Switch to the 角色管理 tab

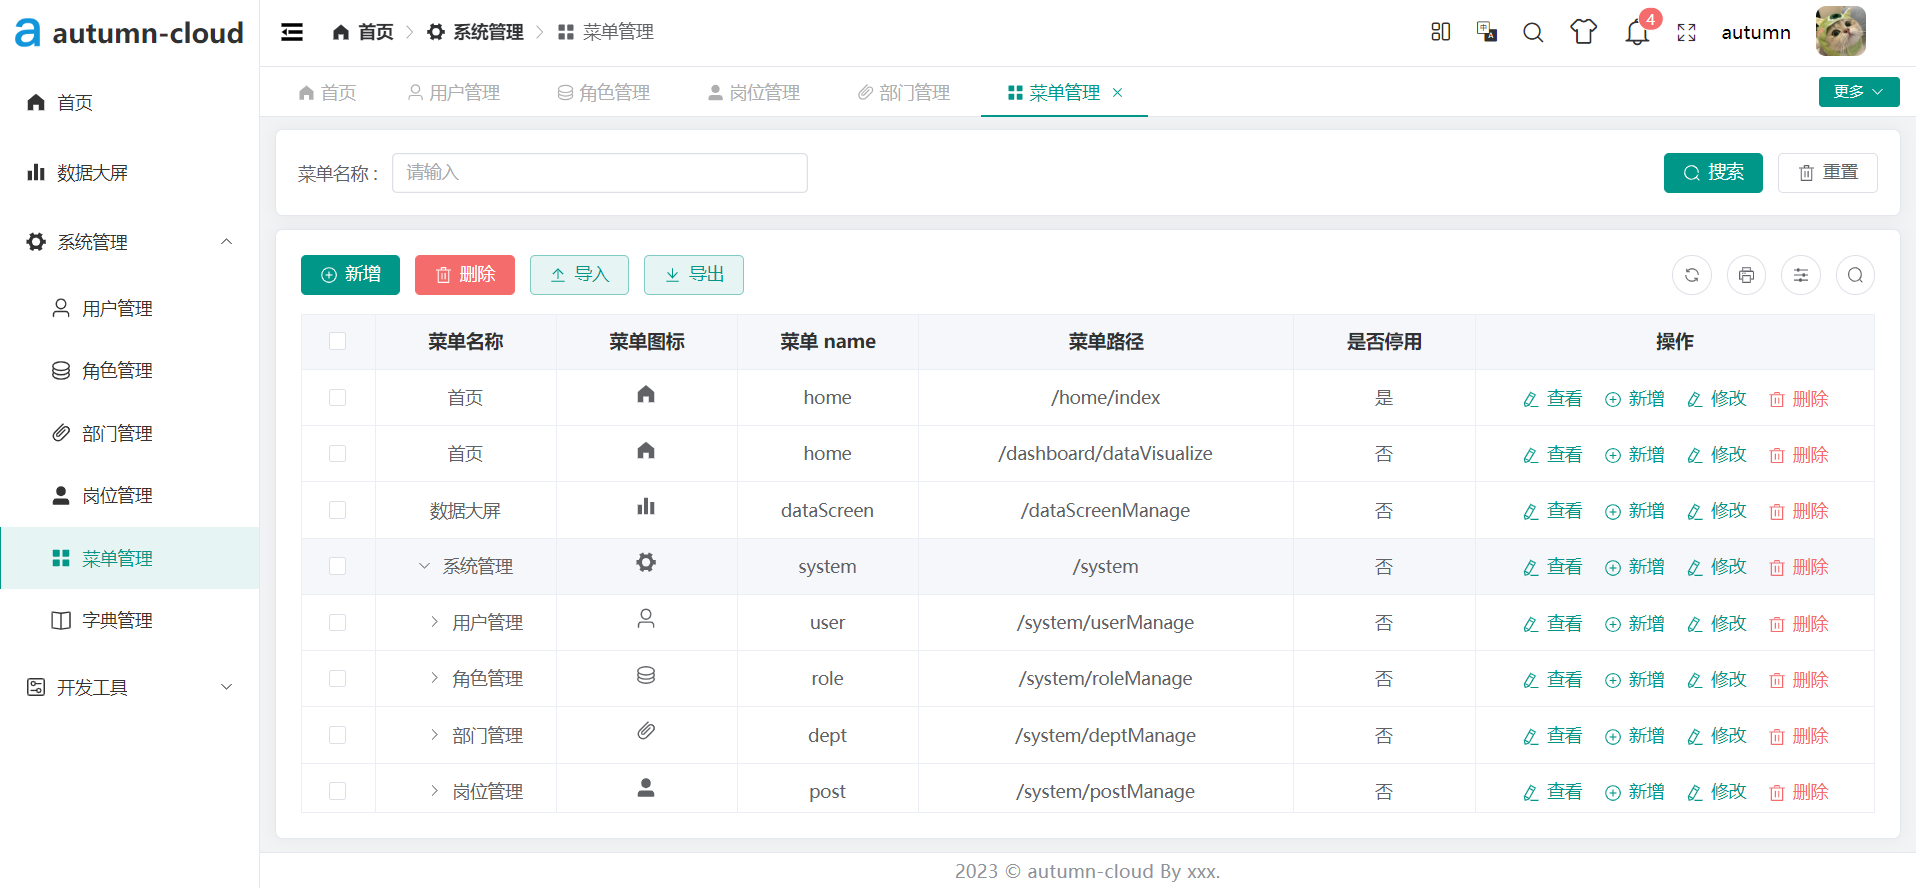[x=604, y=93]
